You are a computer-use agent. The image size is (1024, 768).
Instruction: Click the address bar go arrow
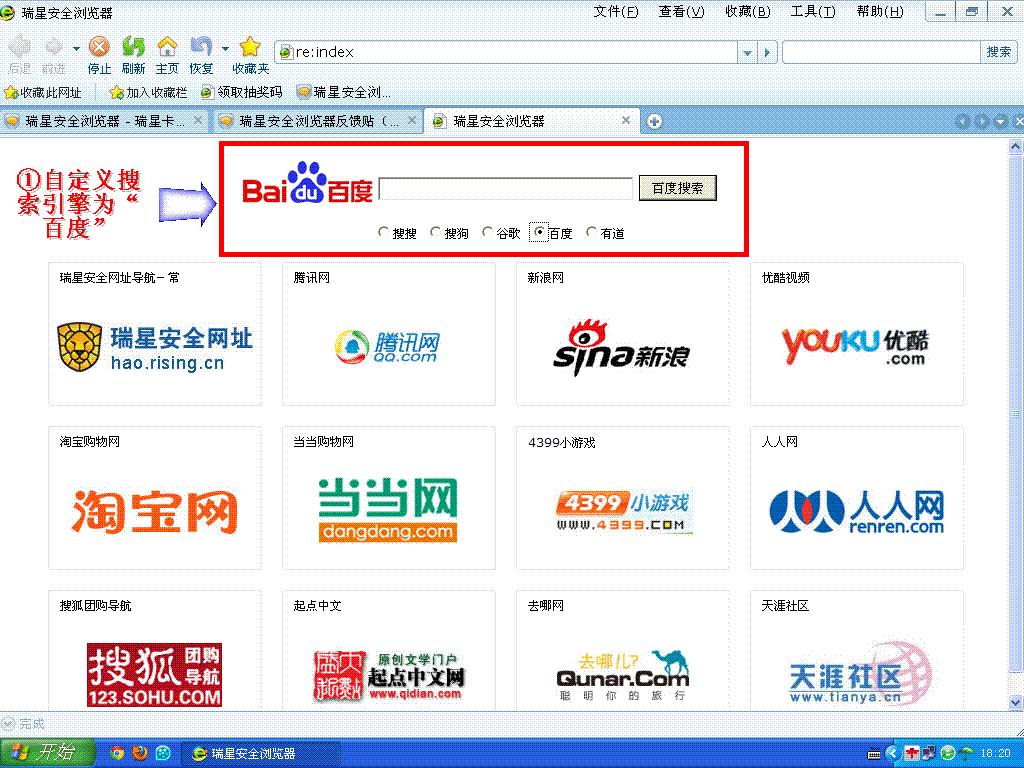click(767, 52)
